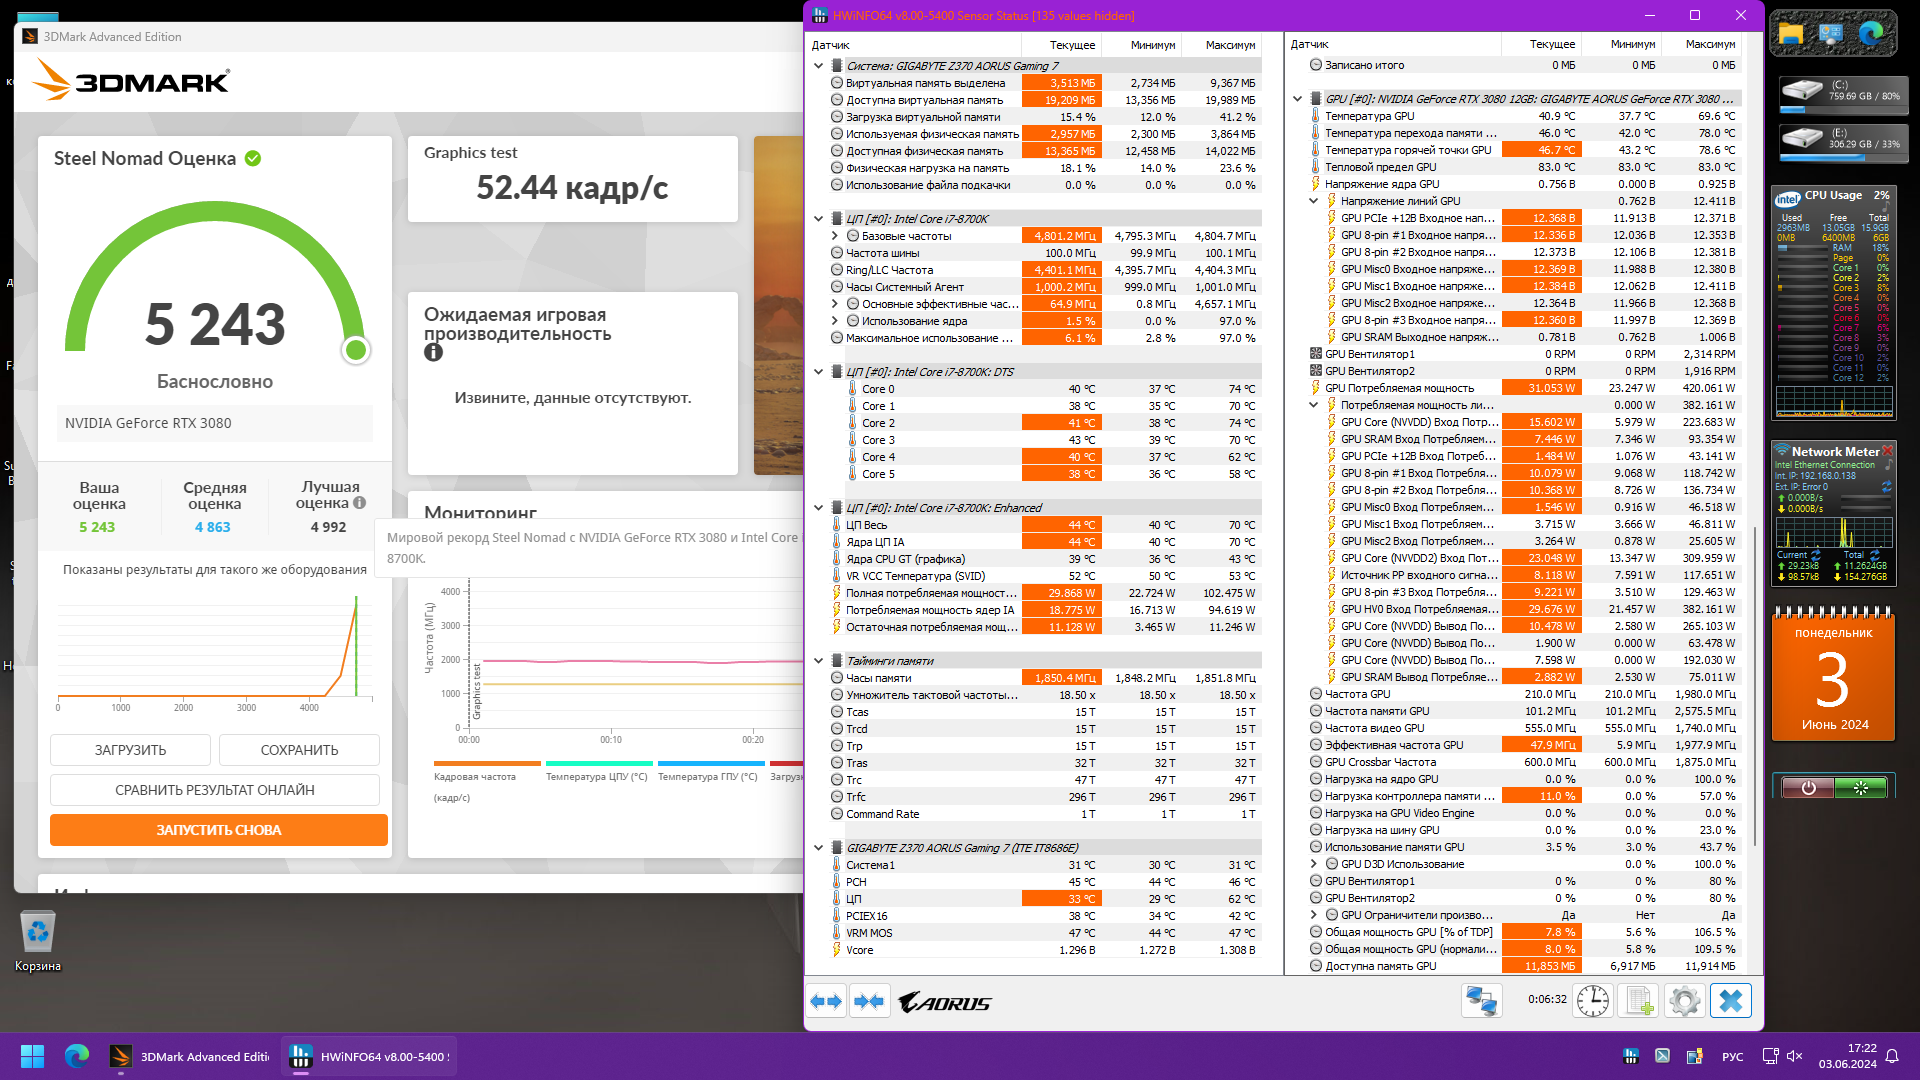Open the remote network monitoring icon
1920x1080 pixels.
coord(1481,1000)
